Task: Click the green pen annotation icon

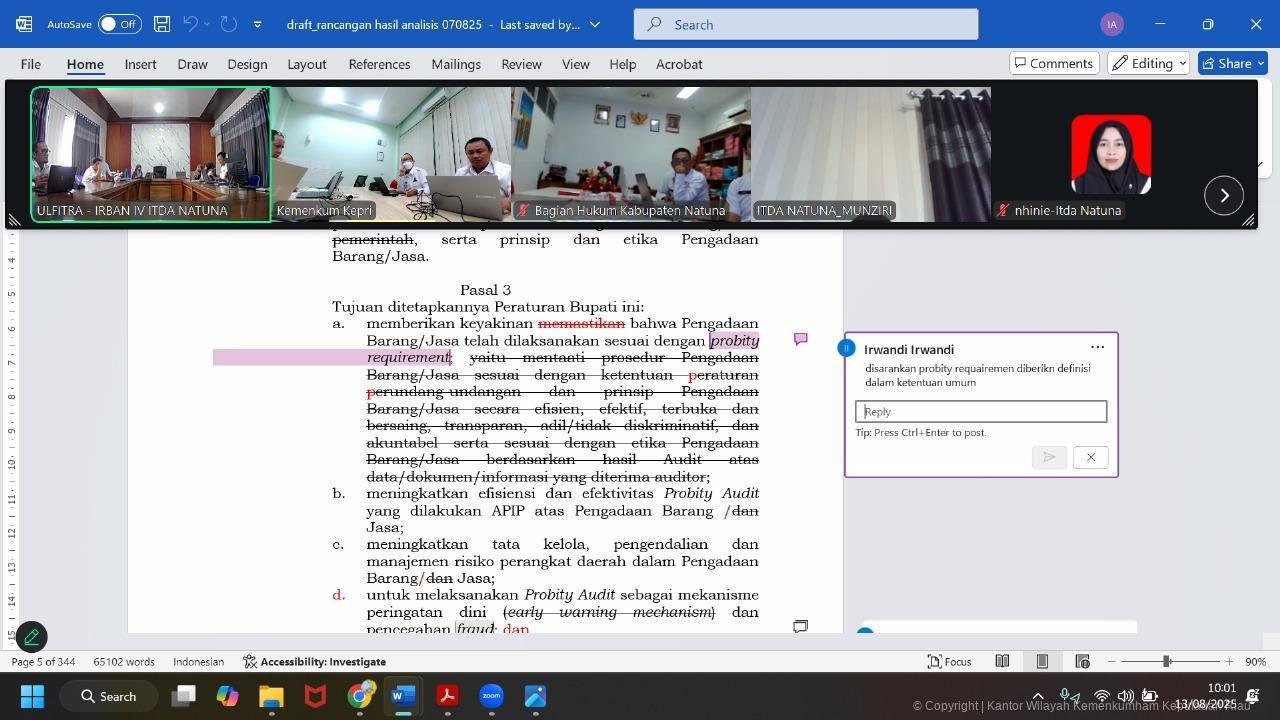Action: click(31, 636)
